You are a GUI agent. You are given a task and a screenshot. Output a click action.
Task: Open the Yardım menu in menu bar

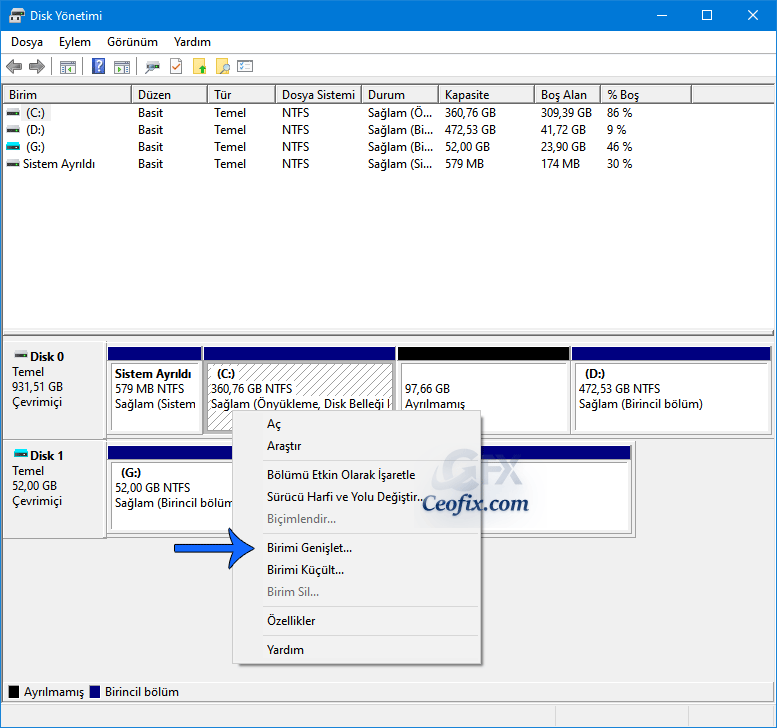click(192, 42)
